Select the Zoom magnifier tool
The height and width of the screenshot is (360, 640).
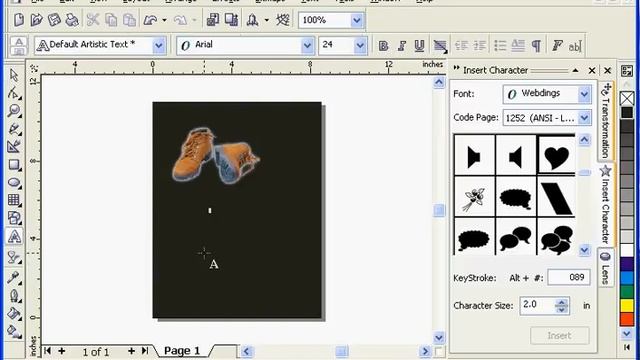pos(14,111)
